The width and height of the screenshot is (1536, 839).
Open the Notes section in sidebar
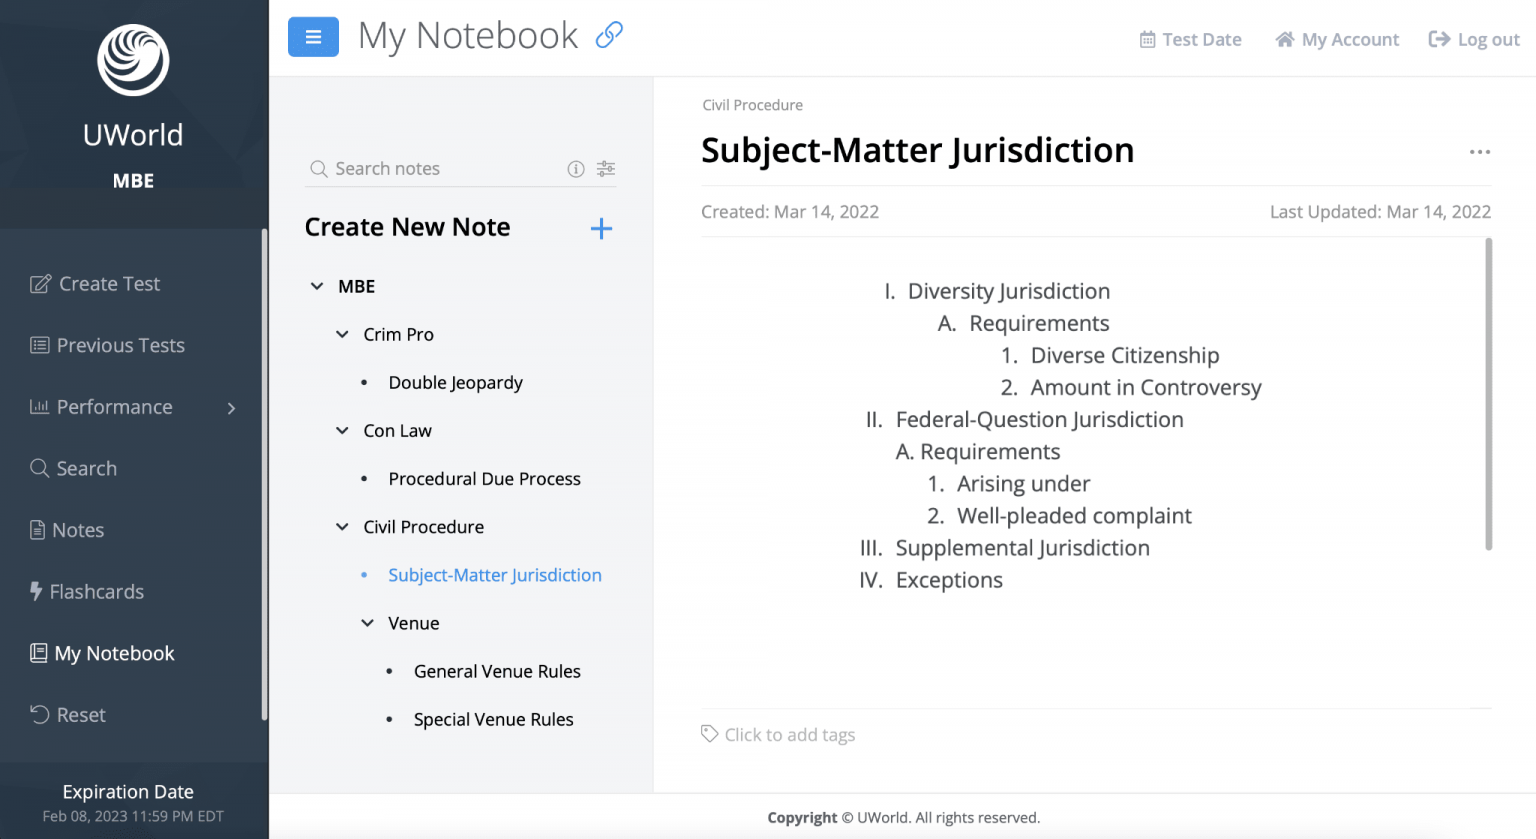(79, 530)
